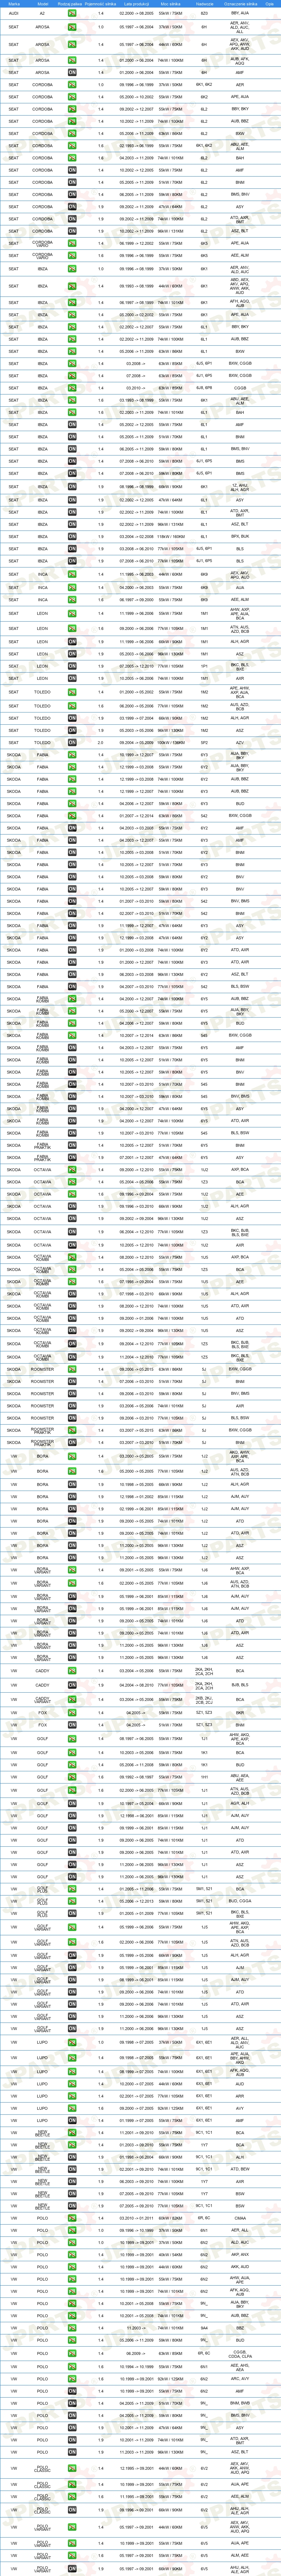Click the AZV engine code cell
The width and height of the screenshot is (281, 2576).
pyautogui.click(x=240, y=743)
